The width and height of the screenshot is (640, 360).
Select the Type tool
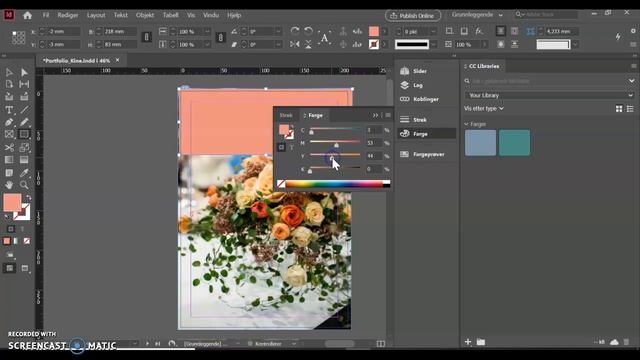click(x=9, y=110)
